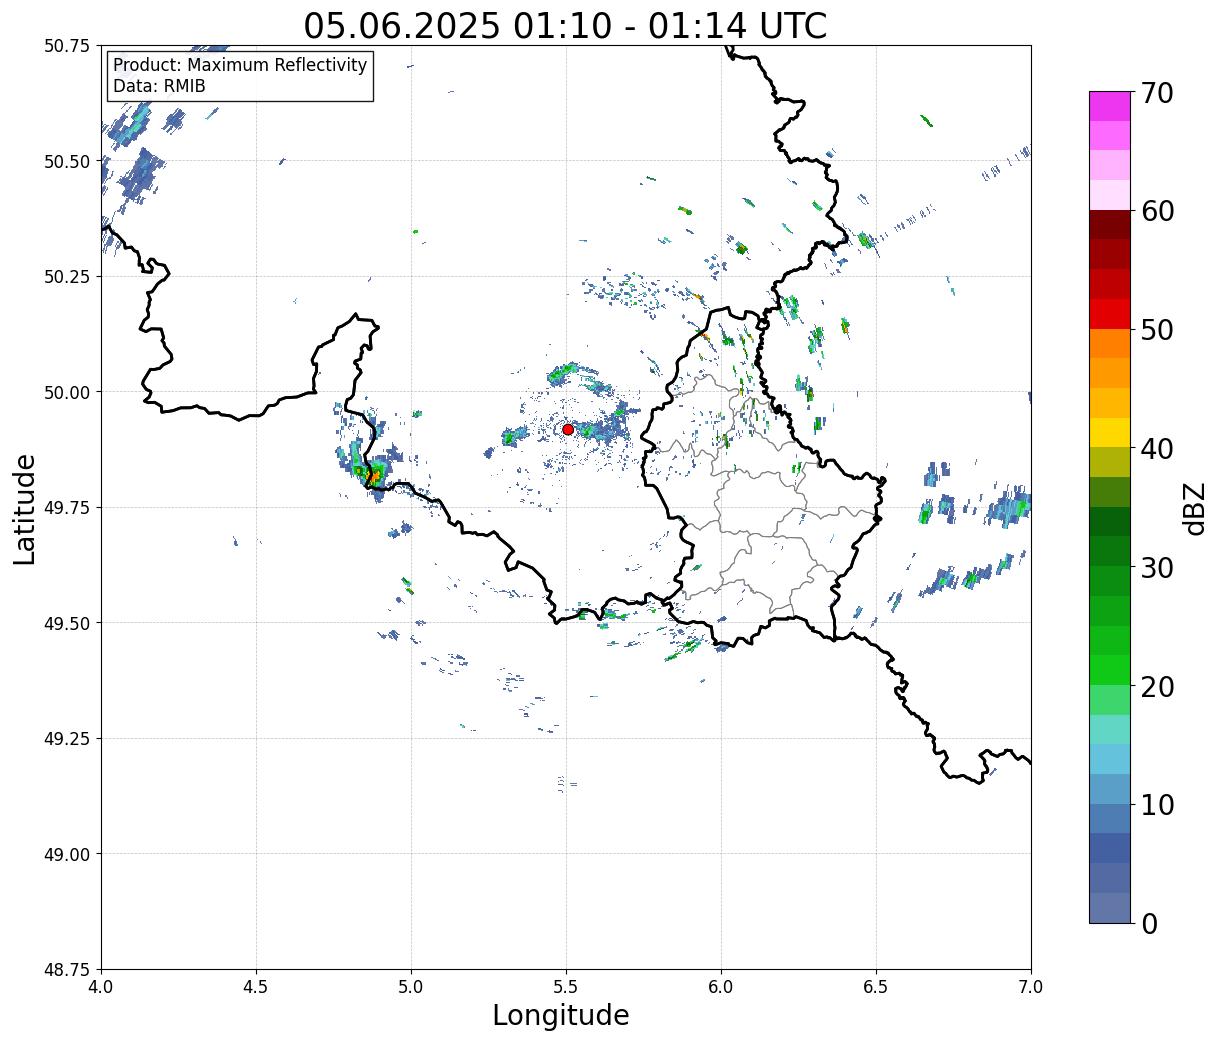Click the latitude tick label '48.75'
This screenshot has height=1040, width=1219.
pos(67,970)
